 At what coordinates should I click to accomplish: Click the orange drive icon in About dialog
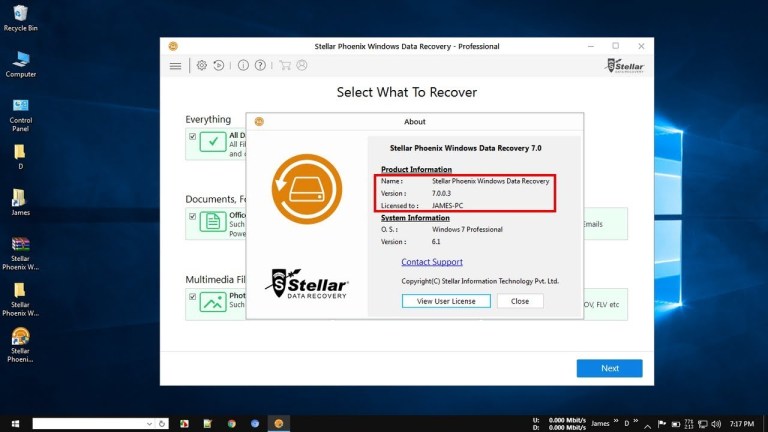point(307,189)
